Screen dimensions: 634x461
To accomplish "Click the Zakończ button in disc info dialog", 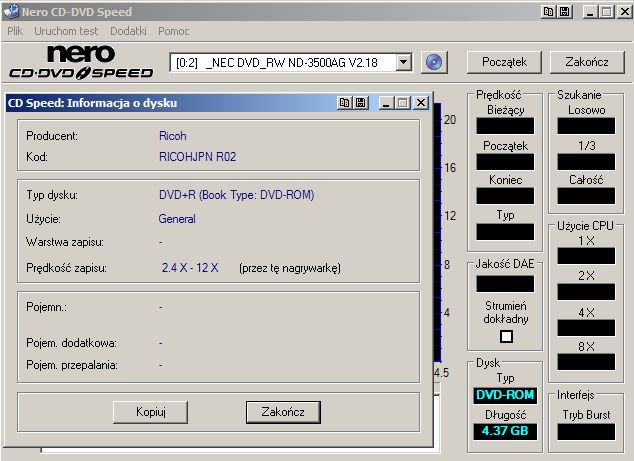I will point(283,412).
